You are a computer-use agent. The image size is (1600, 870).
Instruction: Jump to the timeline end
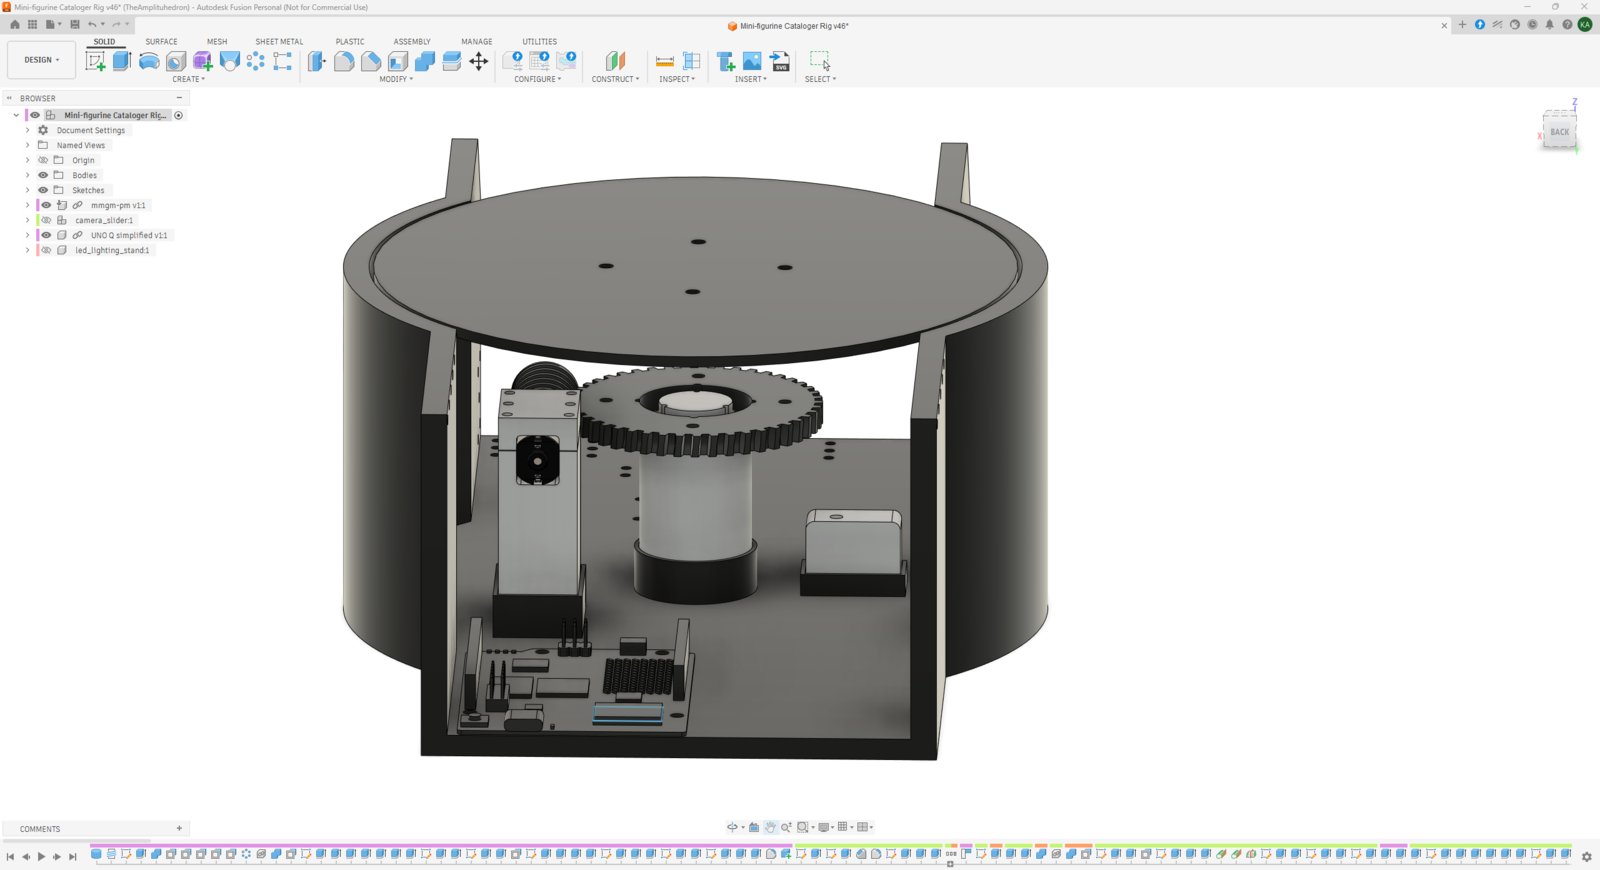click(73, 856)
